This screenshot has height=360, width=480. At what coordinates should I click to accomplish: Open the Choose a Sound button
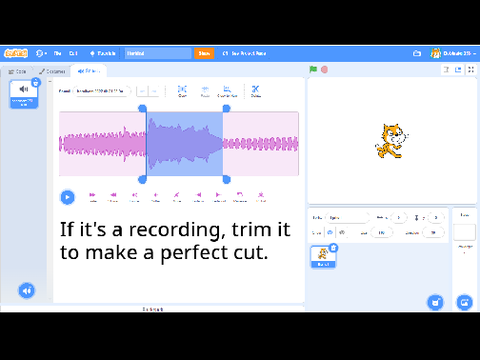click(27, 291)
